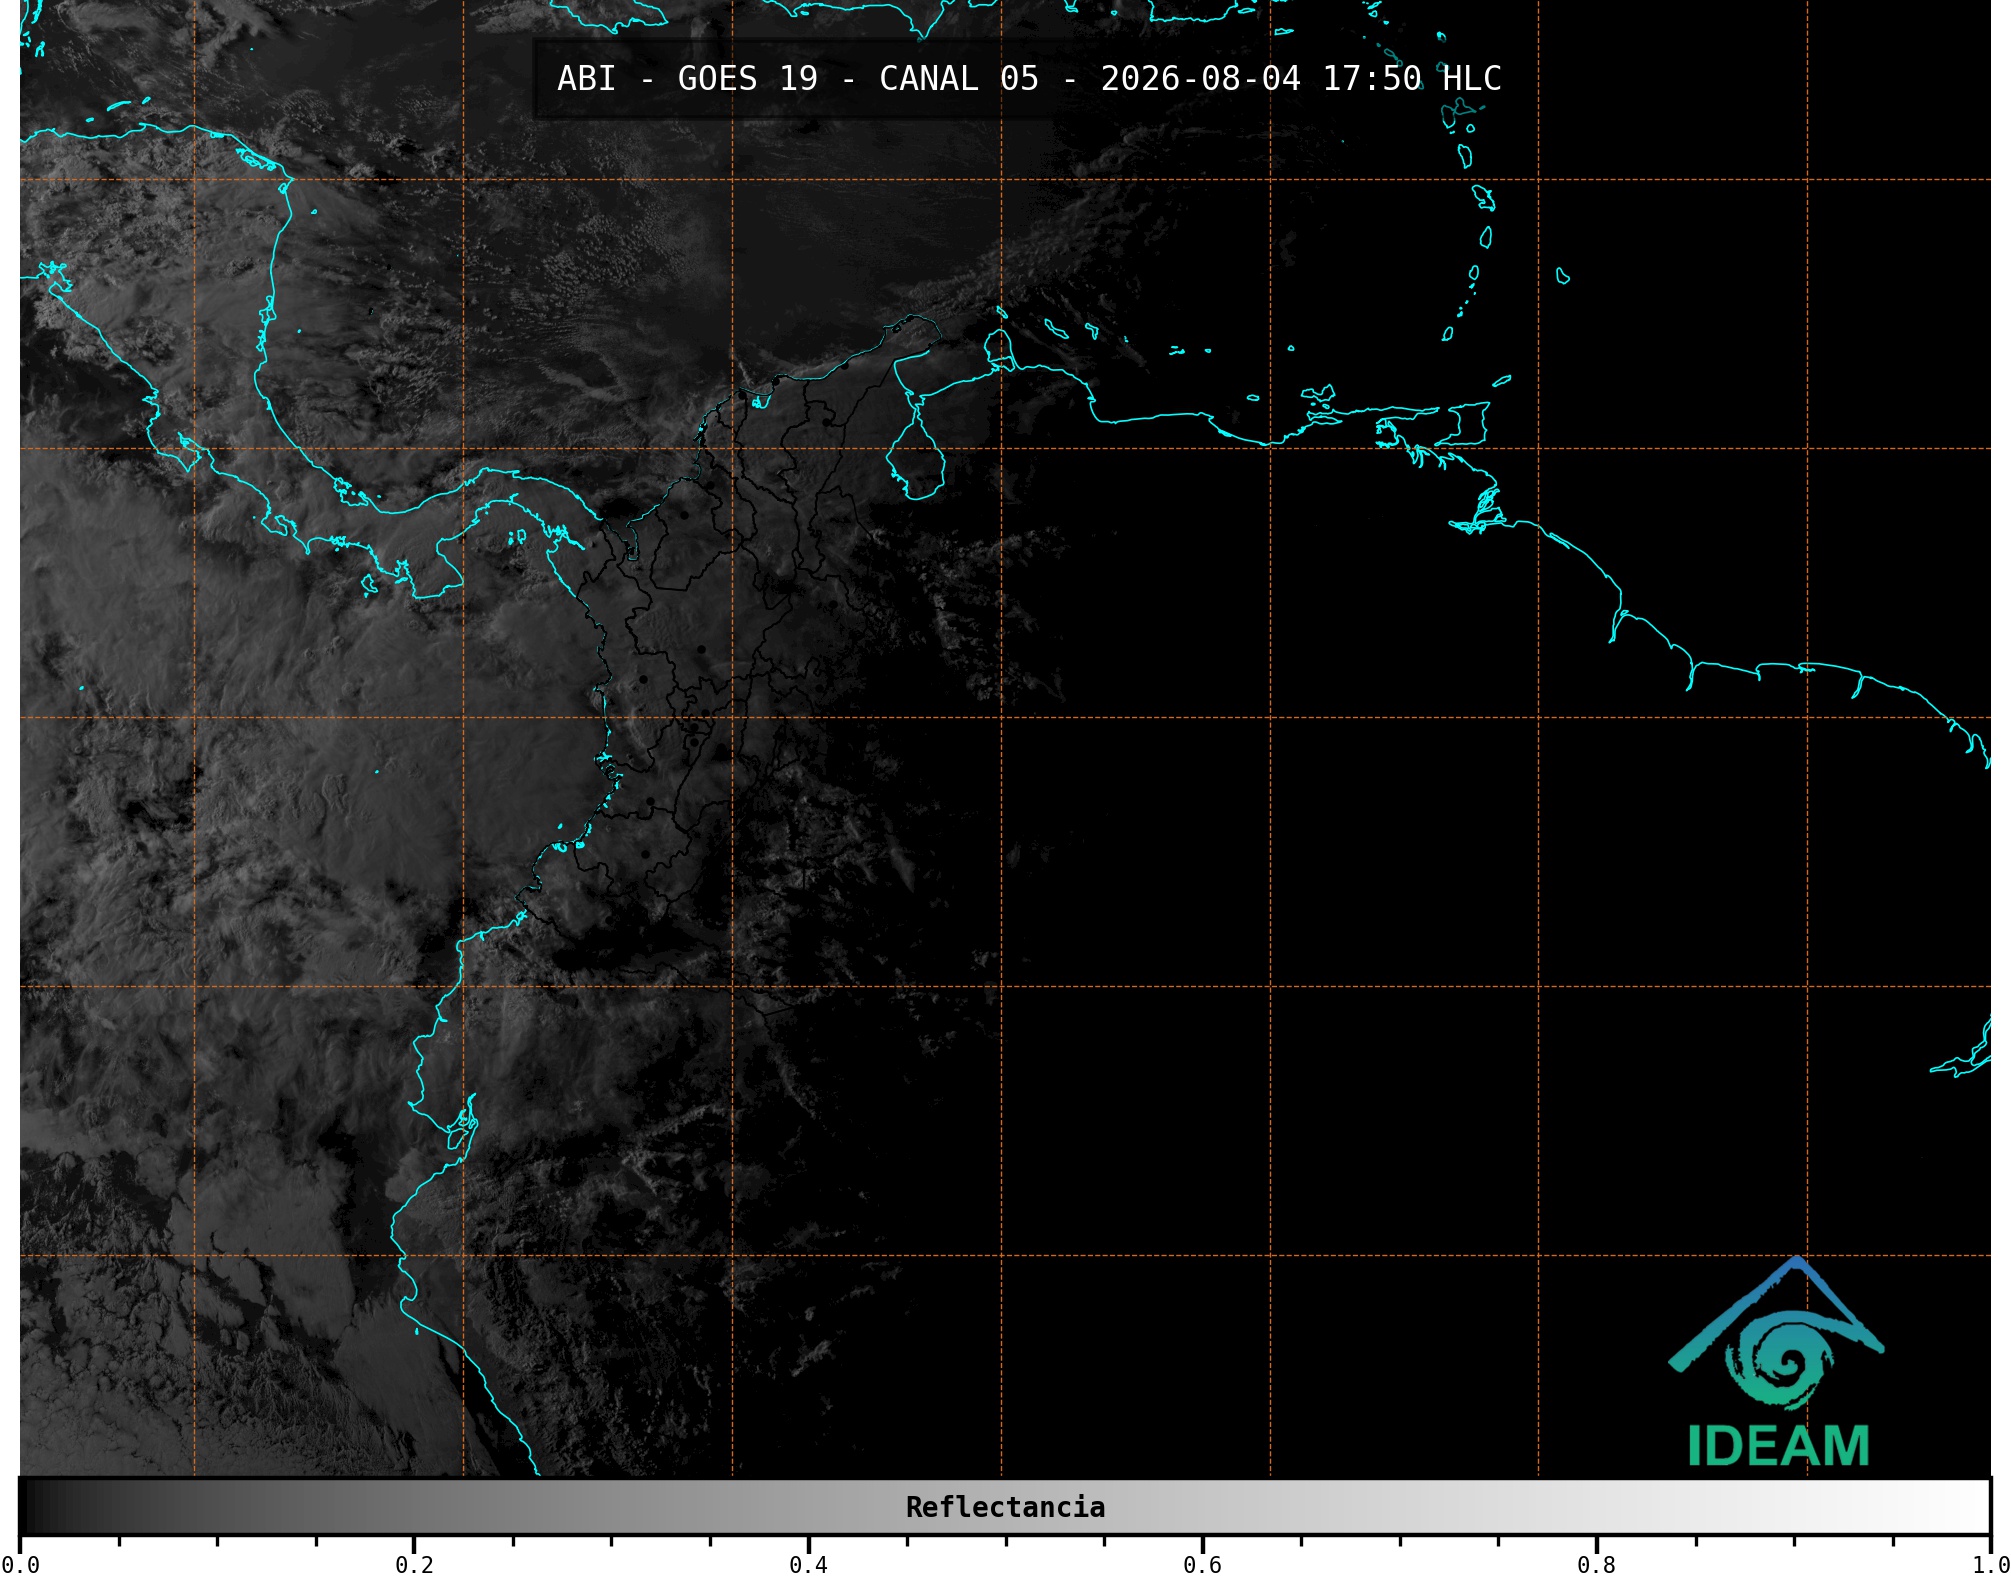Click the 0.6 tick label on colorbar
The width and height of the screenshot is (2011, 1577).
[1202, 1565]
